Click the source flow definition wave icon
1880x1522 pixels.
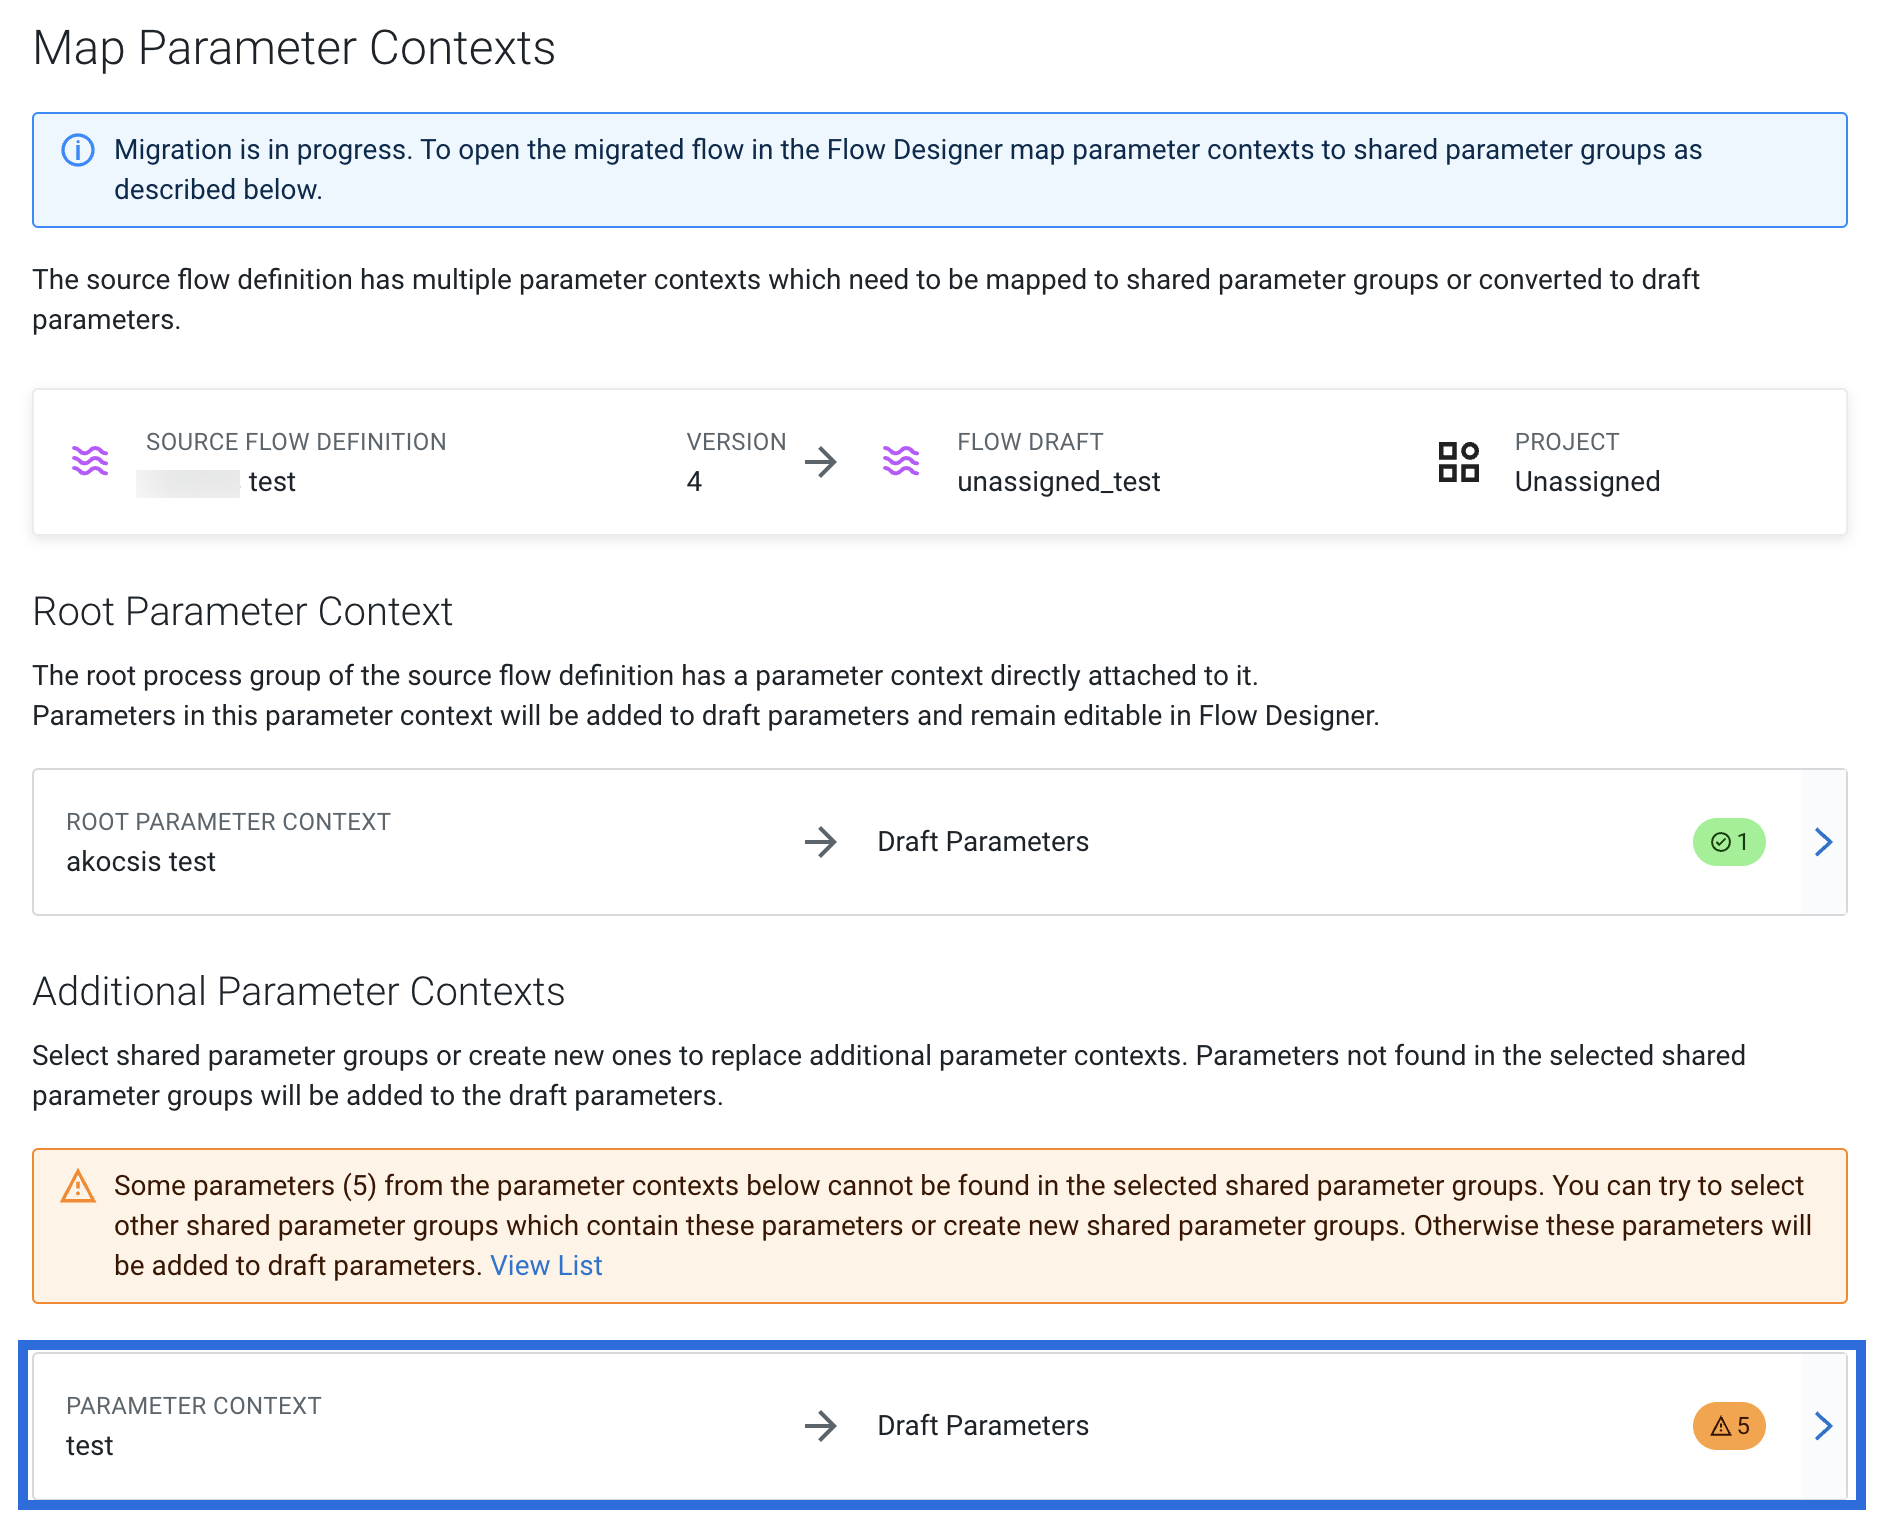pos(90,461)
